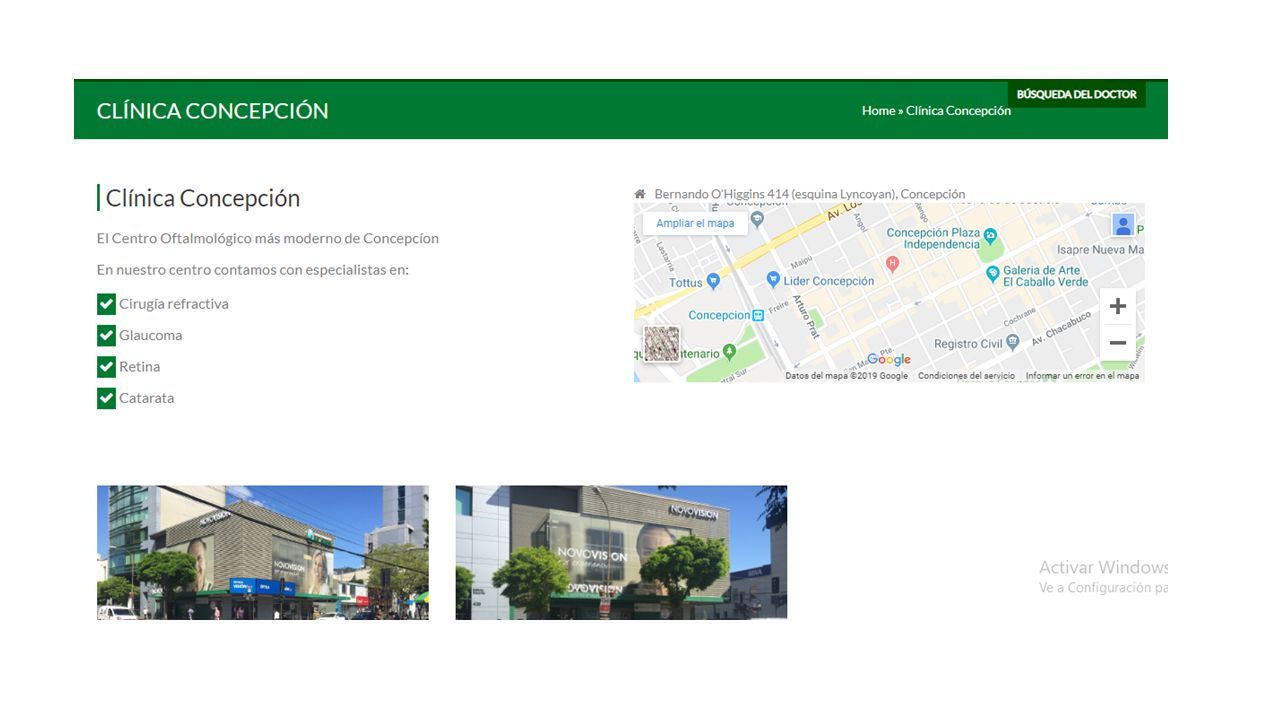This screenshot has height=720, width=1280.
Task: Click the En nuestro centro contamos sentence
Action: point(253,270)
